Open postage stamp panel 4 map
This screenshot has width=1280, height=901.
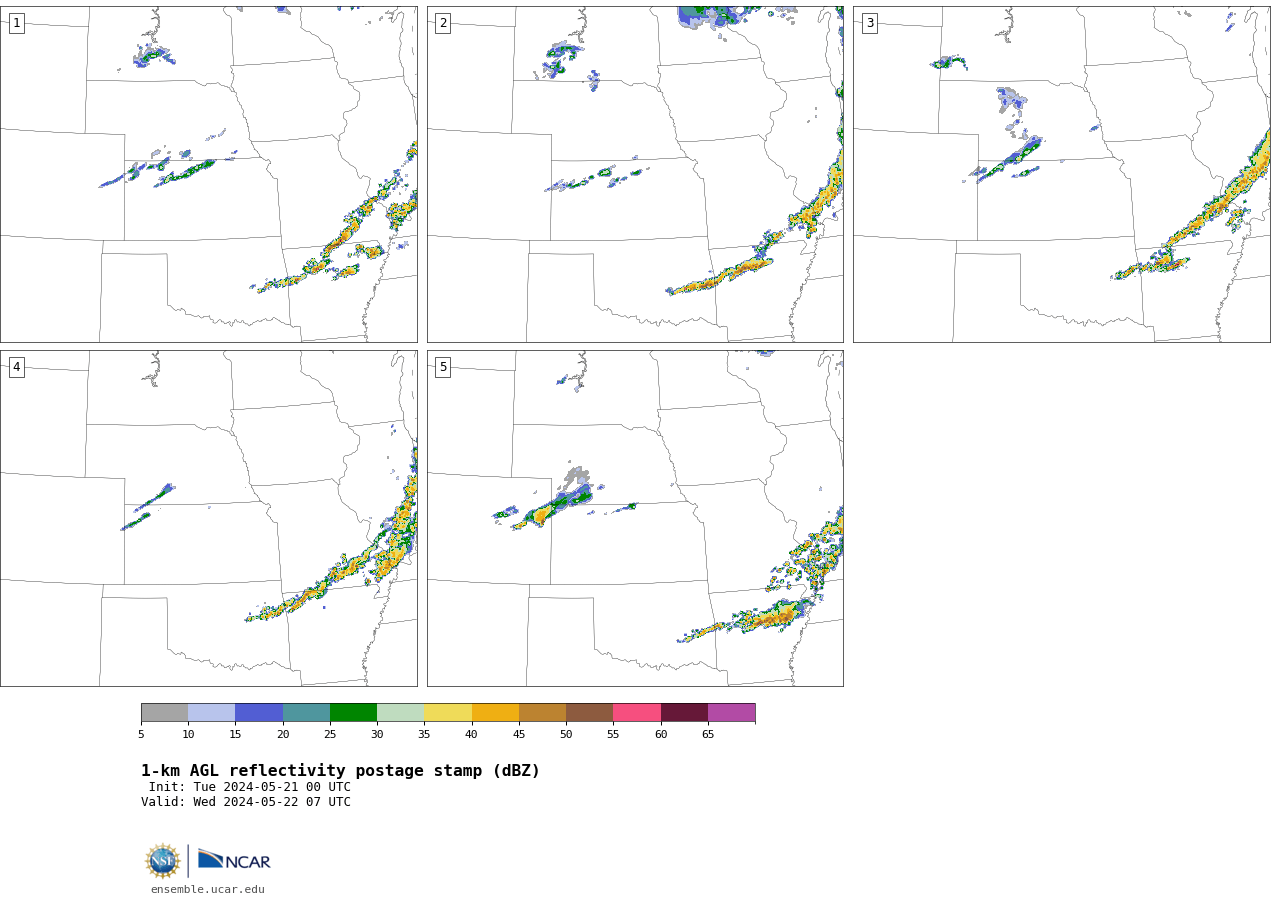click(x=208, y=518)
